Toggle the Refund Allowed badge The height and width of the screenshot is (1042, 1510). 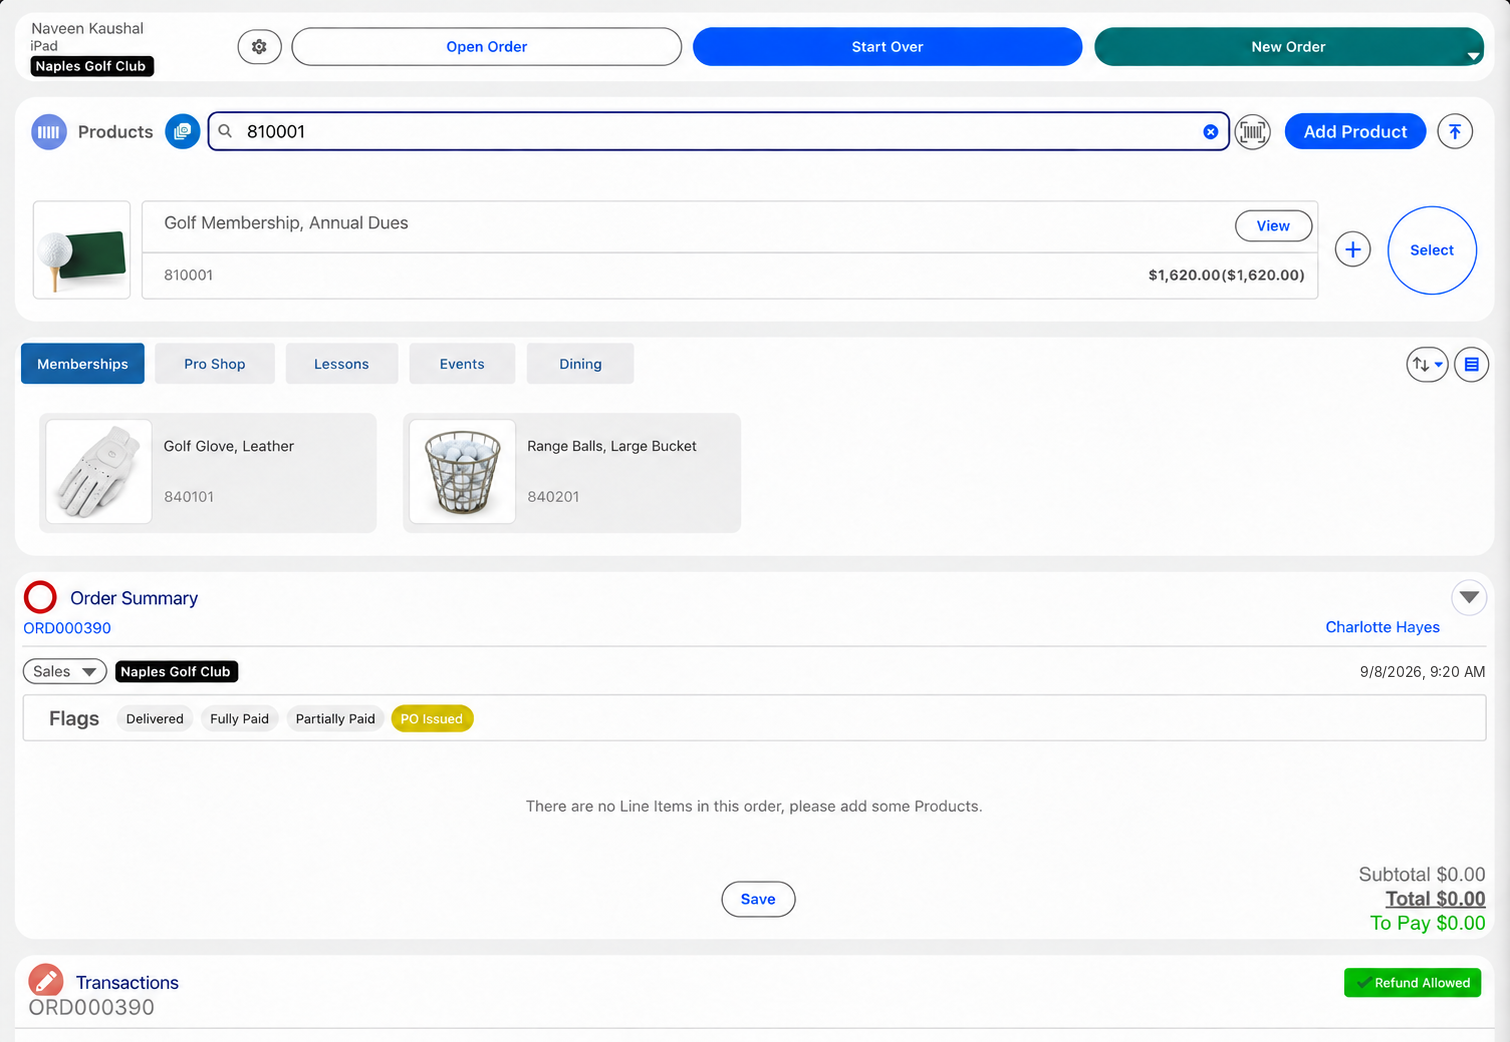[x=1412, y=983]
